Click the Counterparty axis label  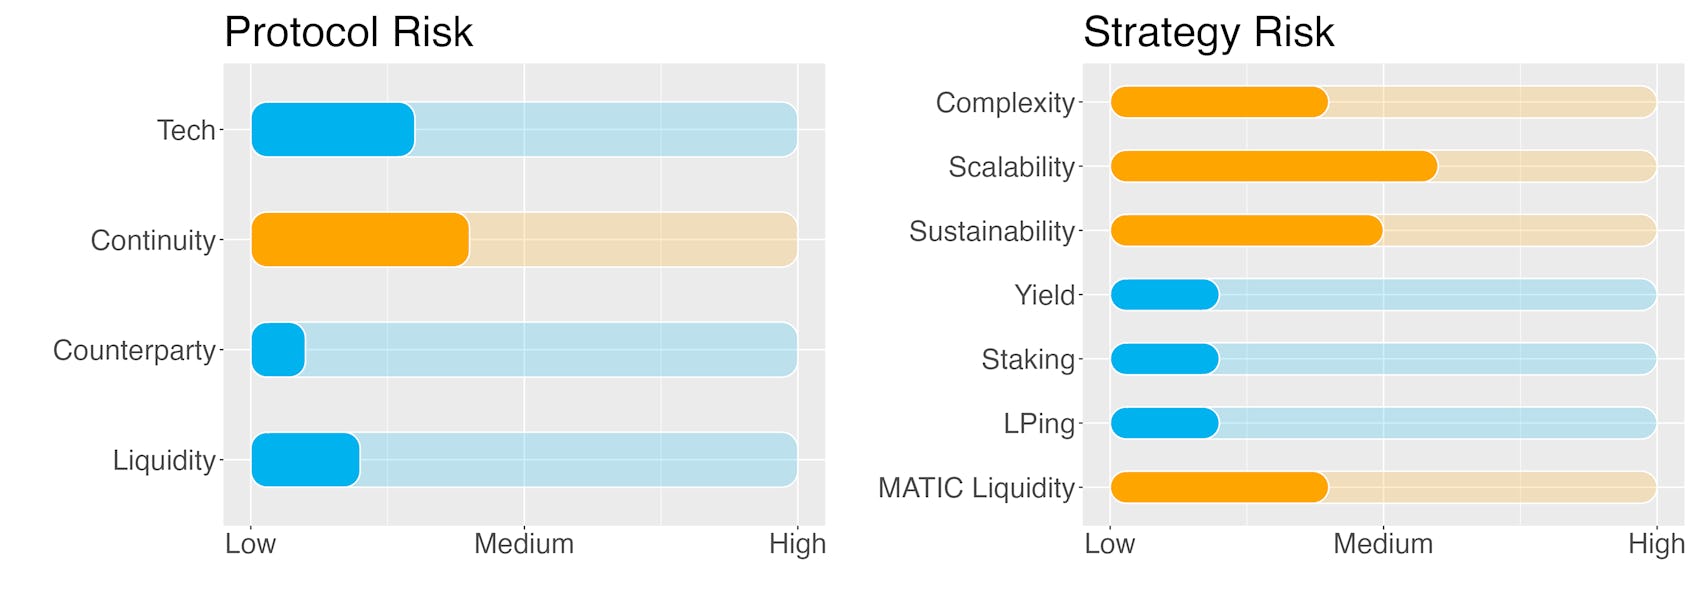(x=134, y=350)
